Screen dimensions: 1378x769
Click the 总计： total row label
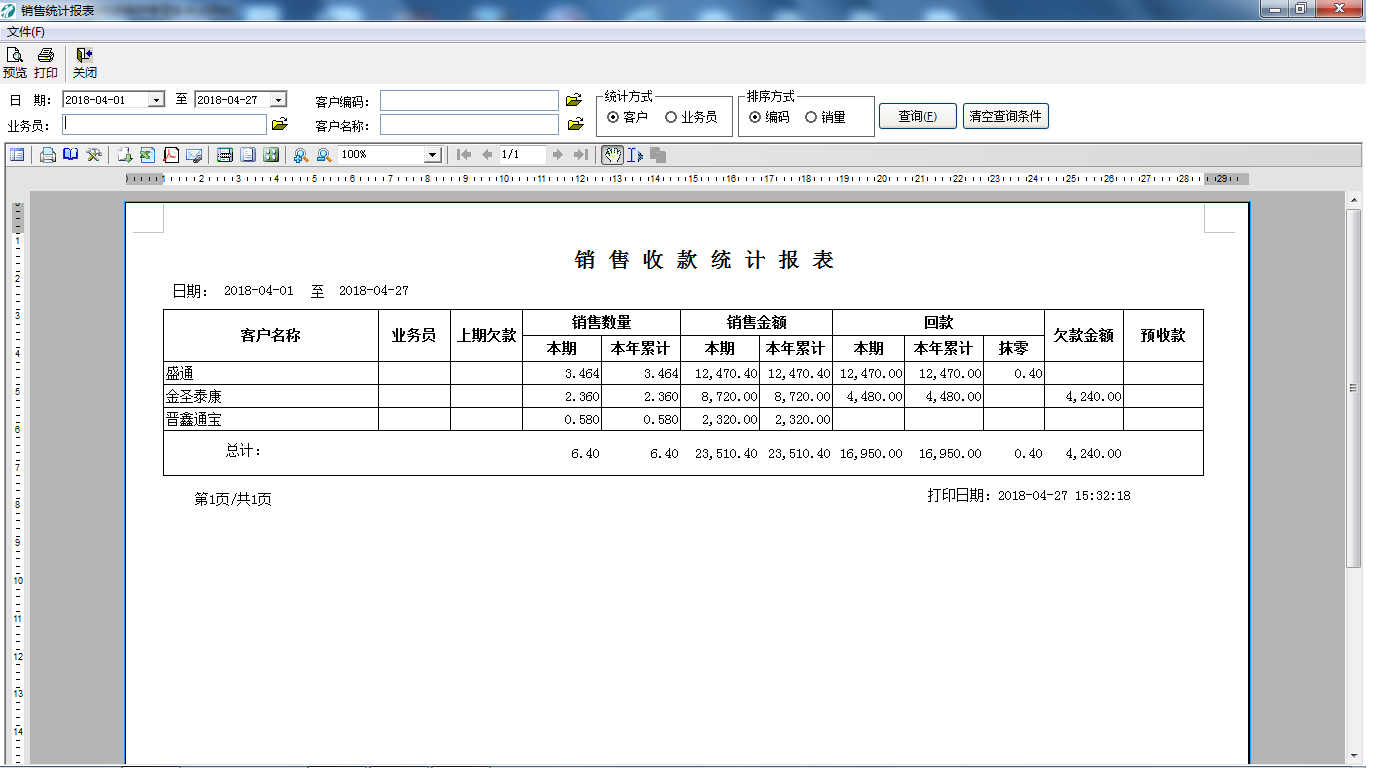(x=243, y=451)
